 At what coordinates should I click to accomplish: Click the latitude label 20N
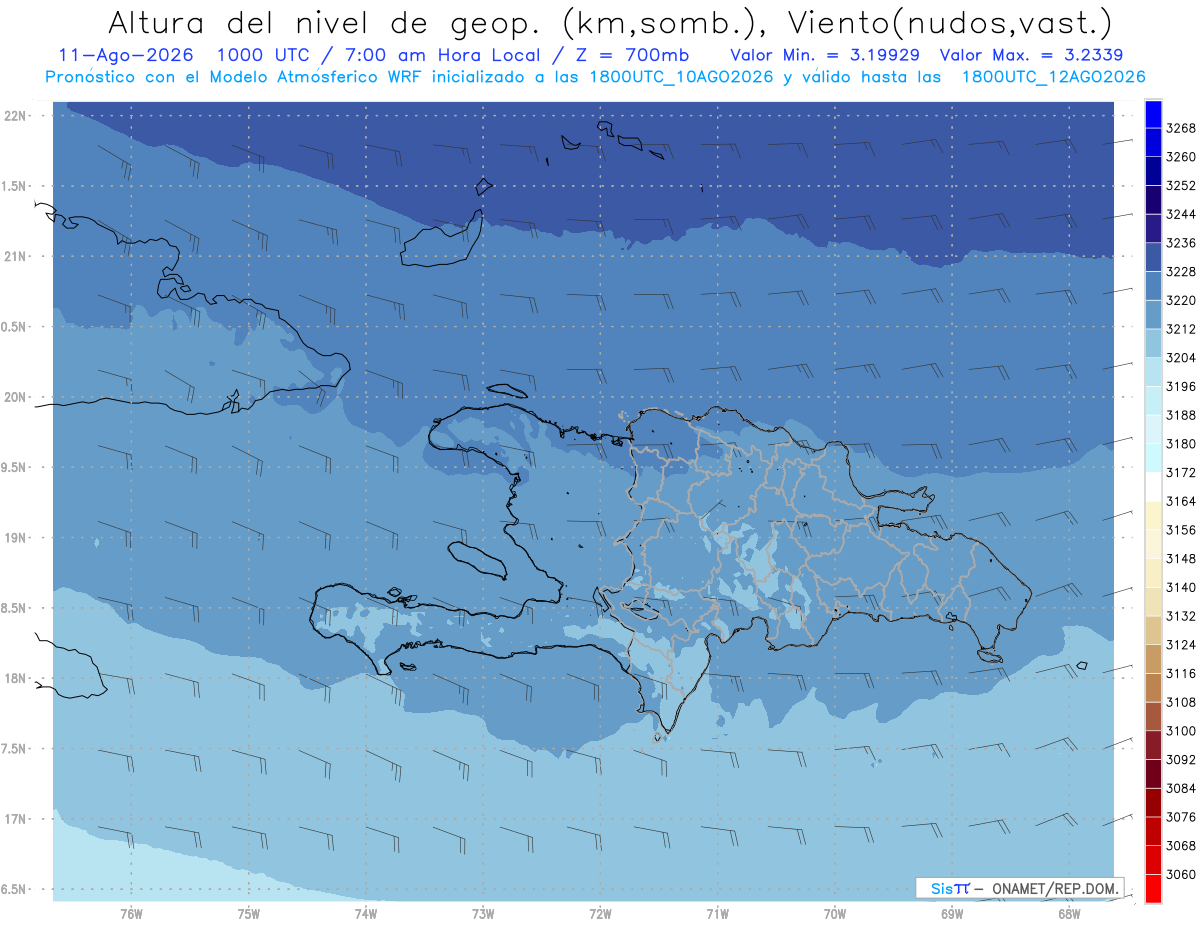coord(17,397)
